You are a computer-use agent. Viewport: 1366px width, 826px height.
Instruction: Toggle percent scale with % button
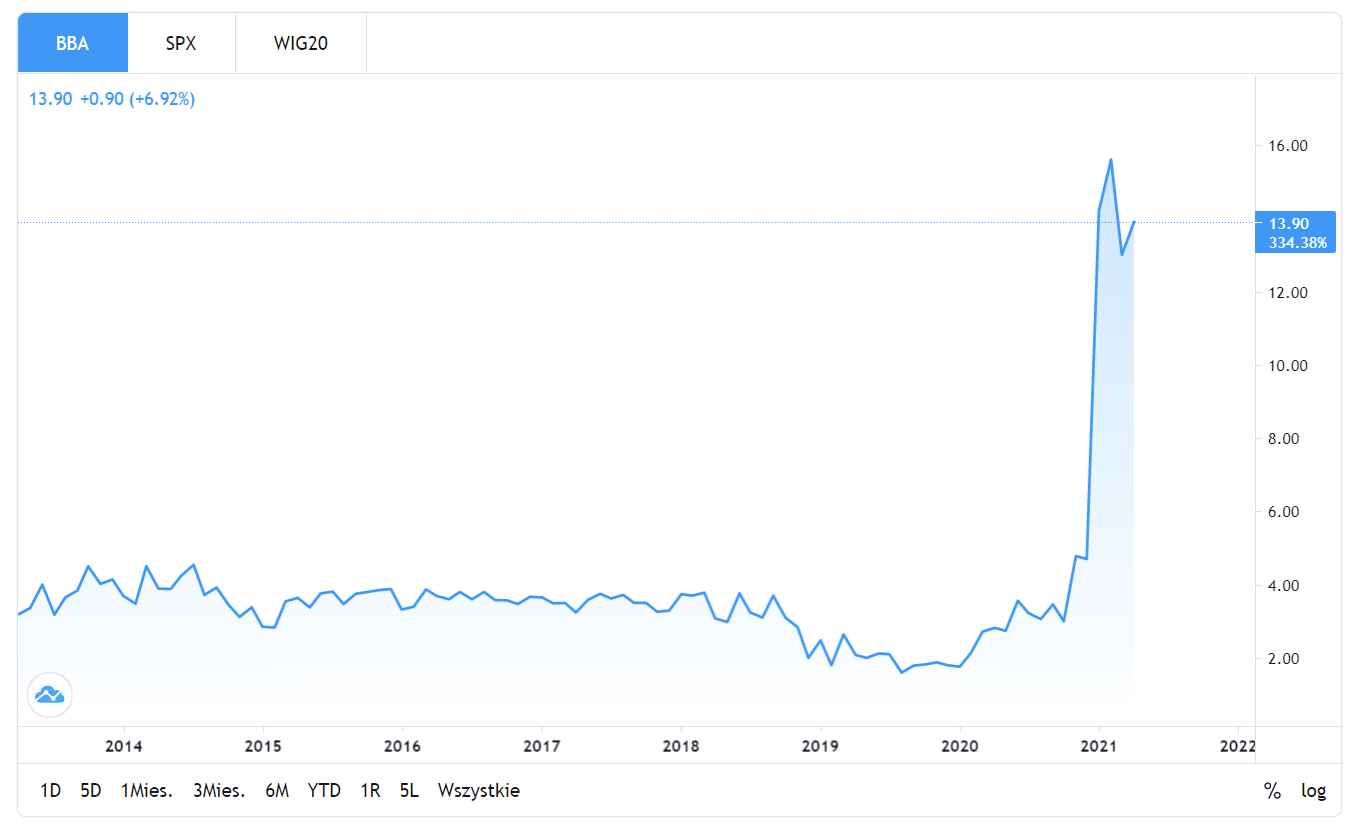pyautogui.click(x=1272, y=791)
